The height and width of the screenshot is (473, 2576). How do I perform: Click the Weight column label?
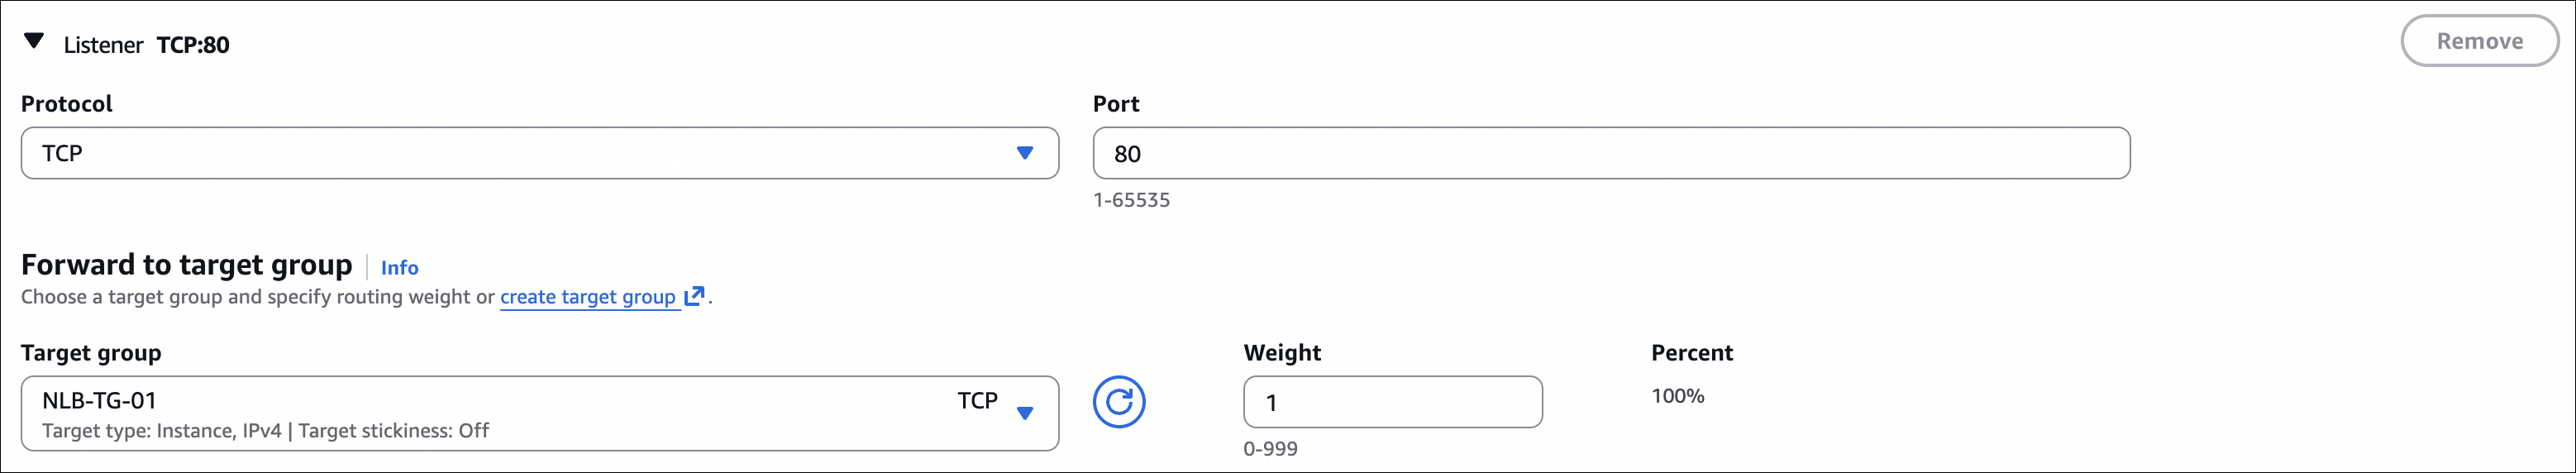pyautogui.click(x=1282, y=353)
